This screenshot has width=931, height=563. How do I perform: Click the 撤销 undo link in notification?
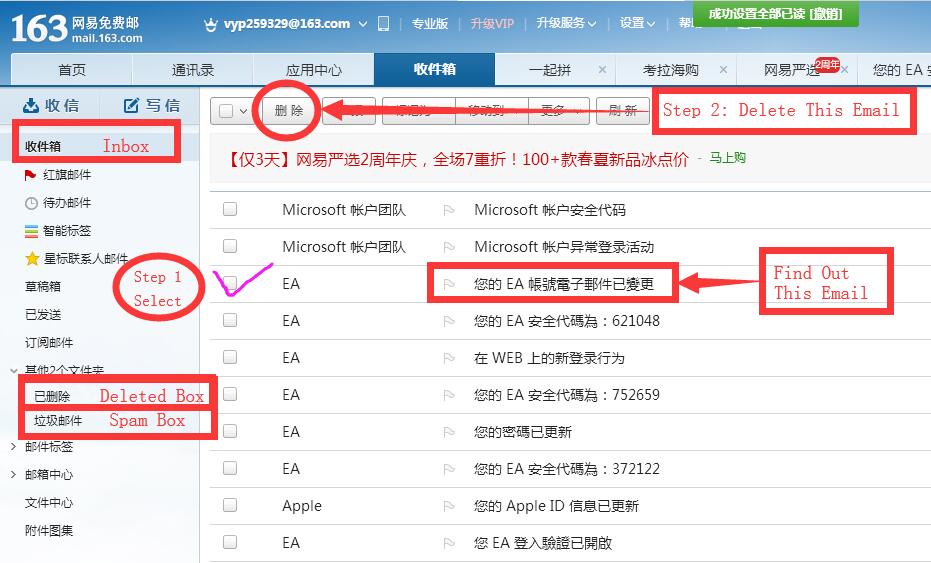(x=826, y=14)
